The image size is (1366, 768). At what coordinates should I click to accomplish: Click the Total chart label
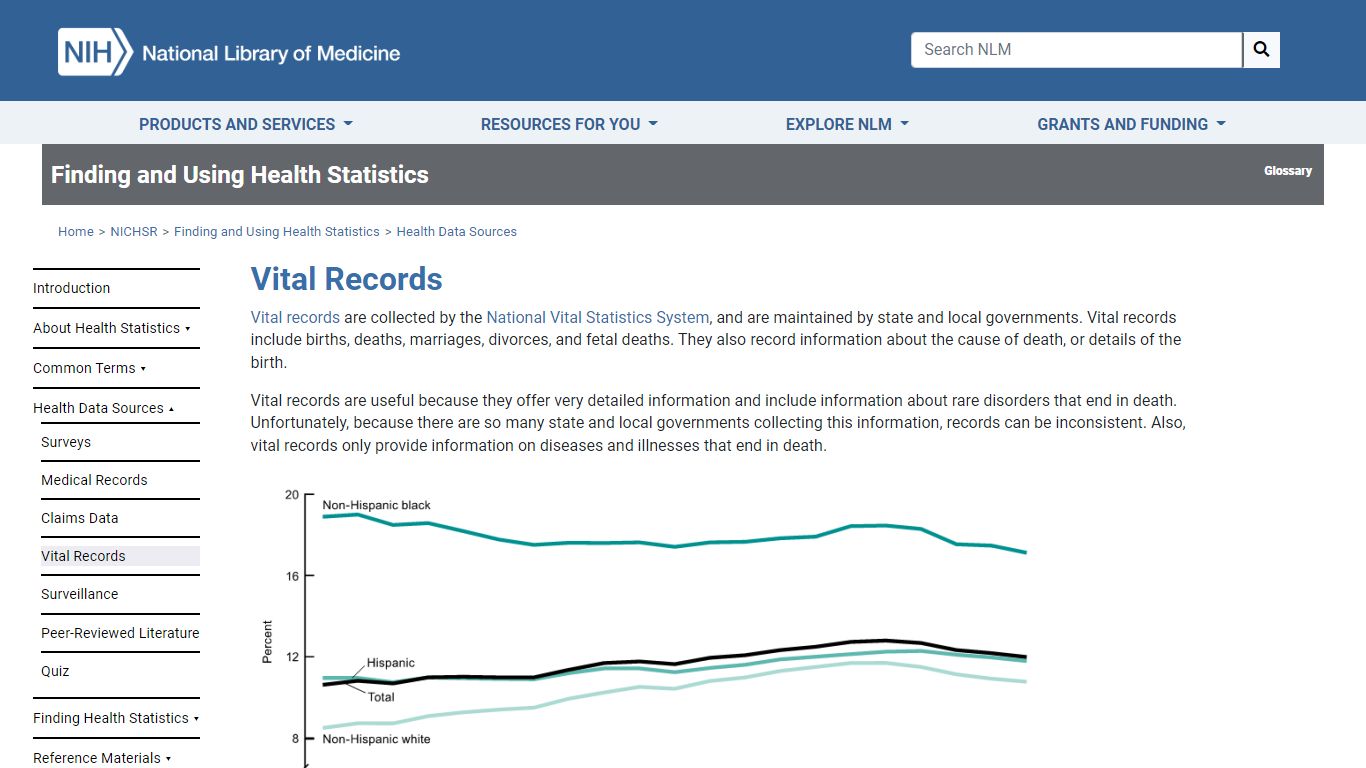coord(381,697)
